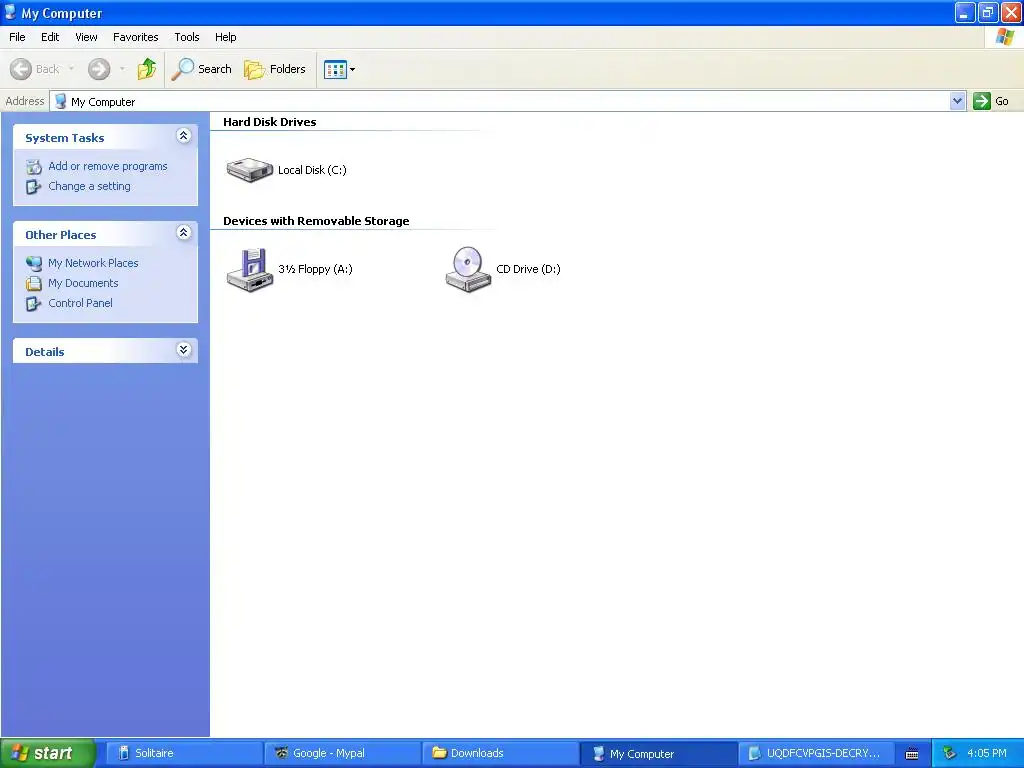Open the Forward history dropdown arrow

coord(122,69)
